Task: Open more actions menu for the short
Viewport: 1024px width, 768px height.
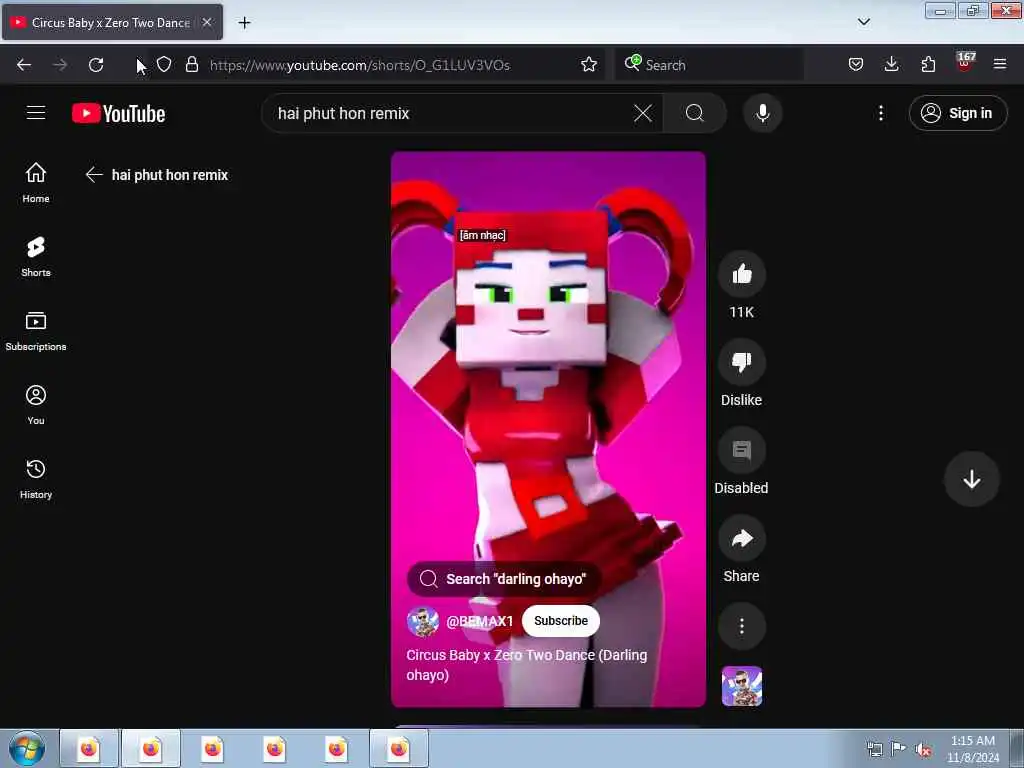Action: (741, 626)
